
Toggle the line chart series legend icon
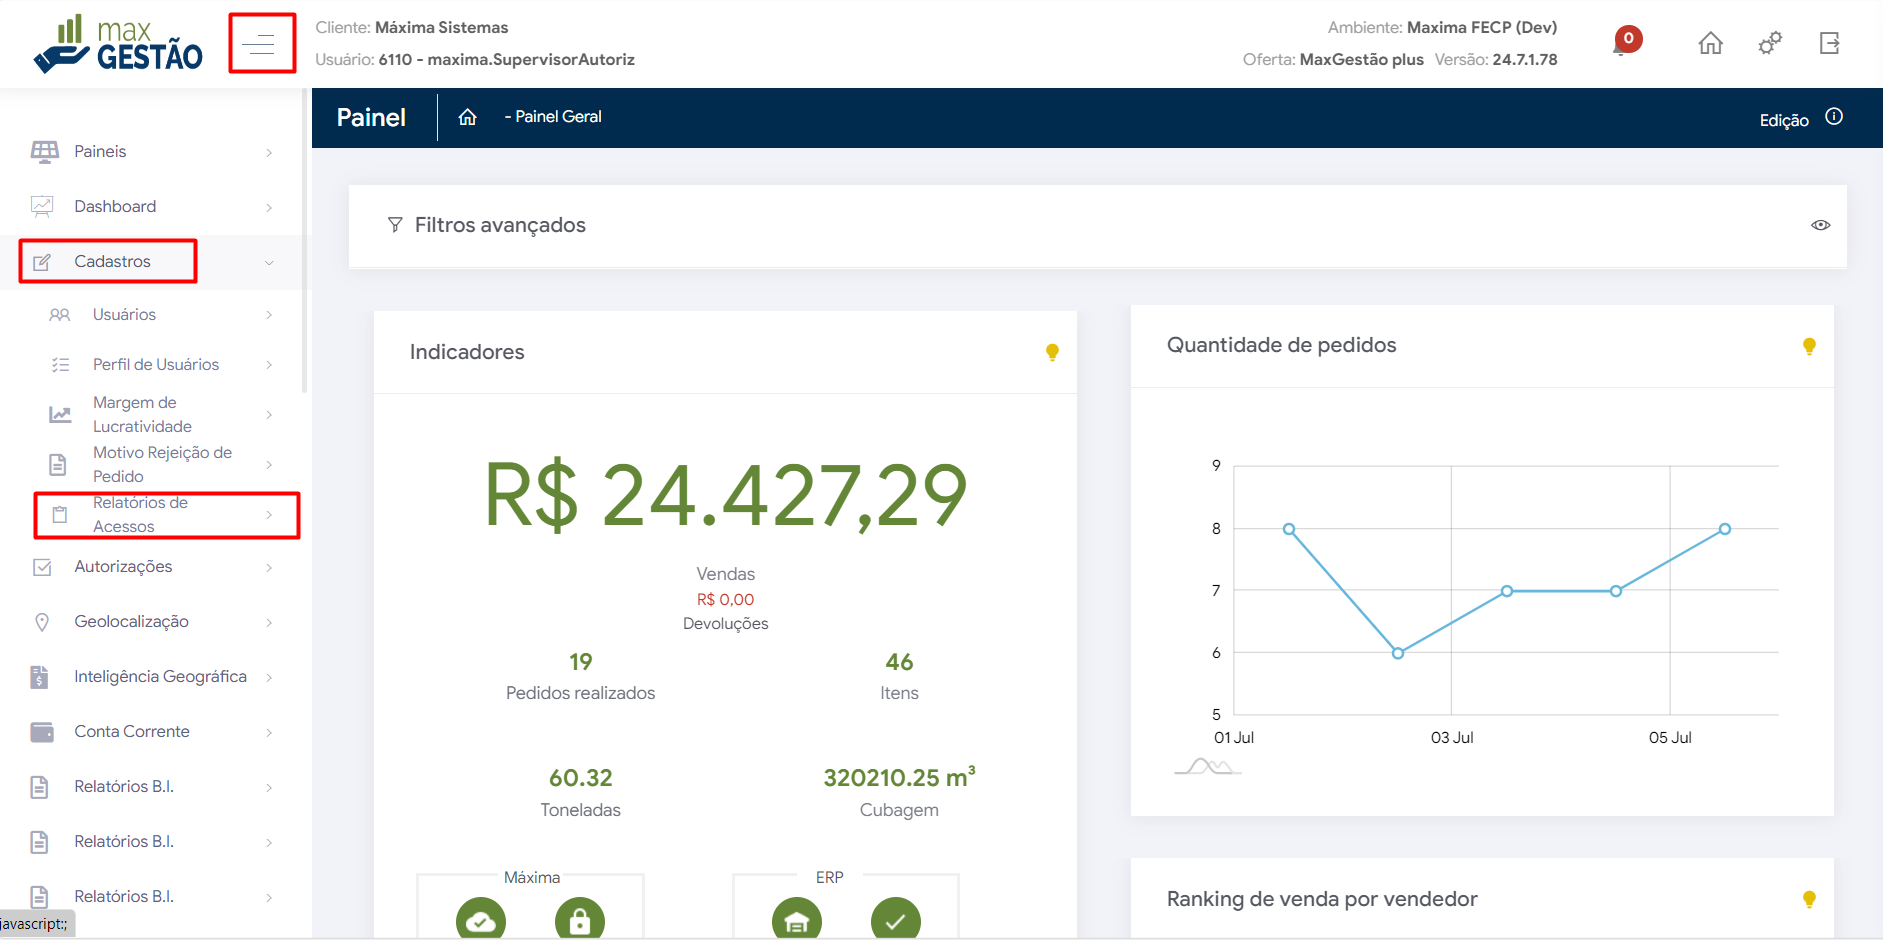[x=1207, y=767]
